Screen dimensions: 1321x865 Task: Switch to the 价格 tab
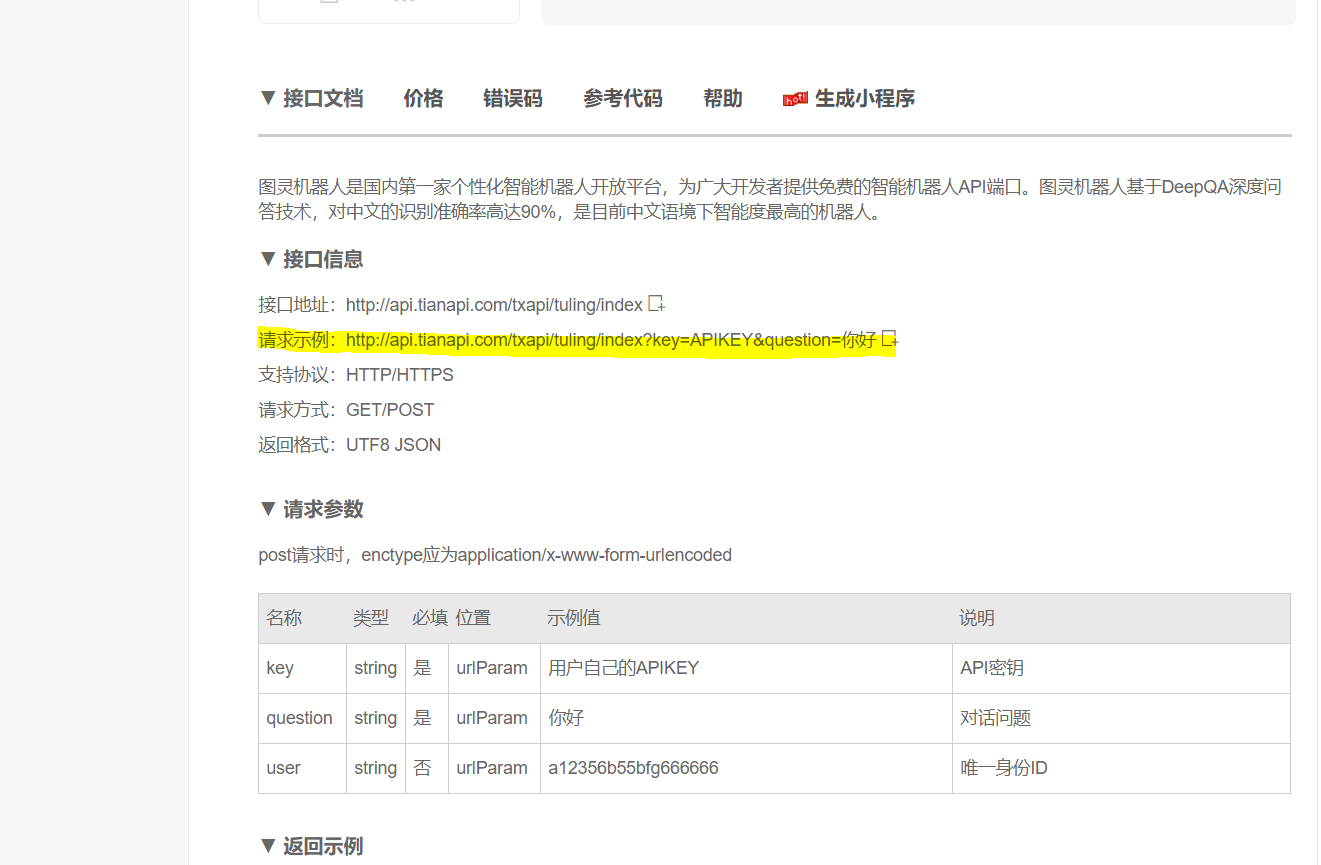pyautogui.click(x=423, y=98)
